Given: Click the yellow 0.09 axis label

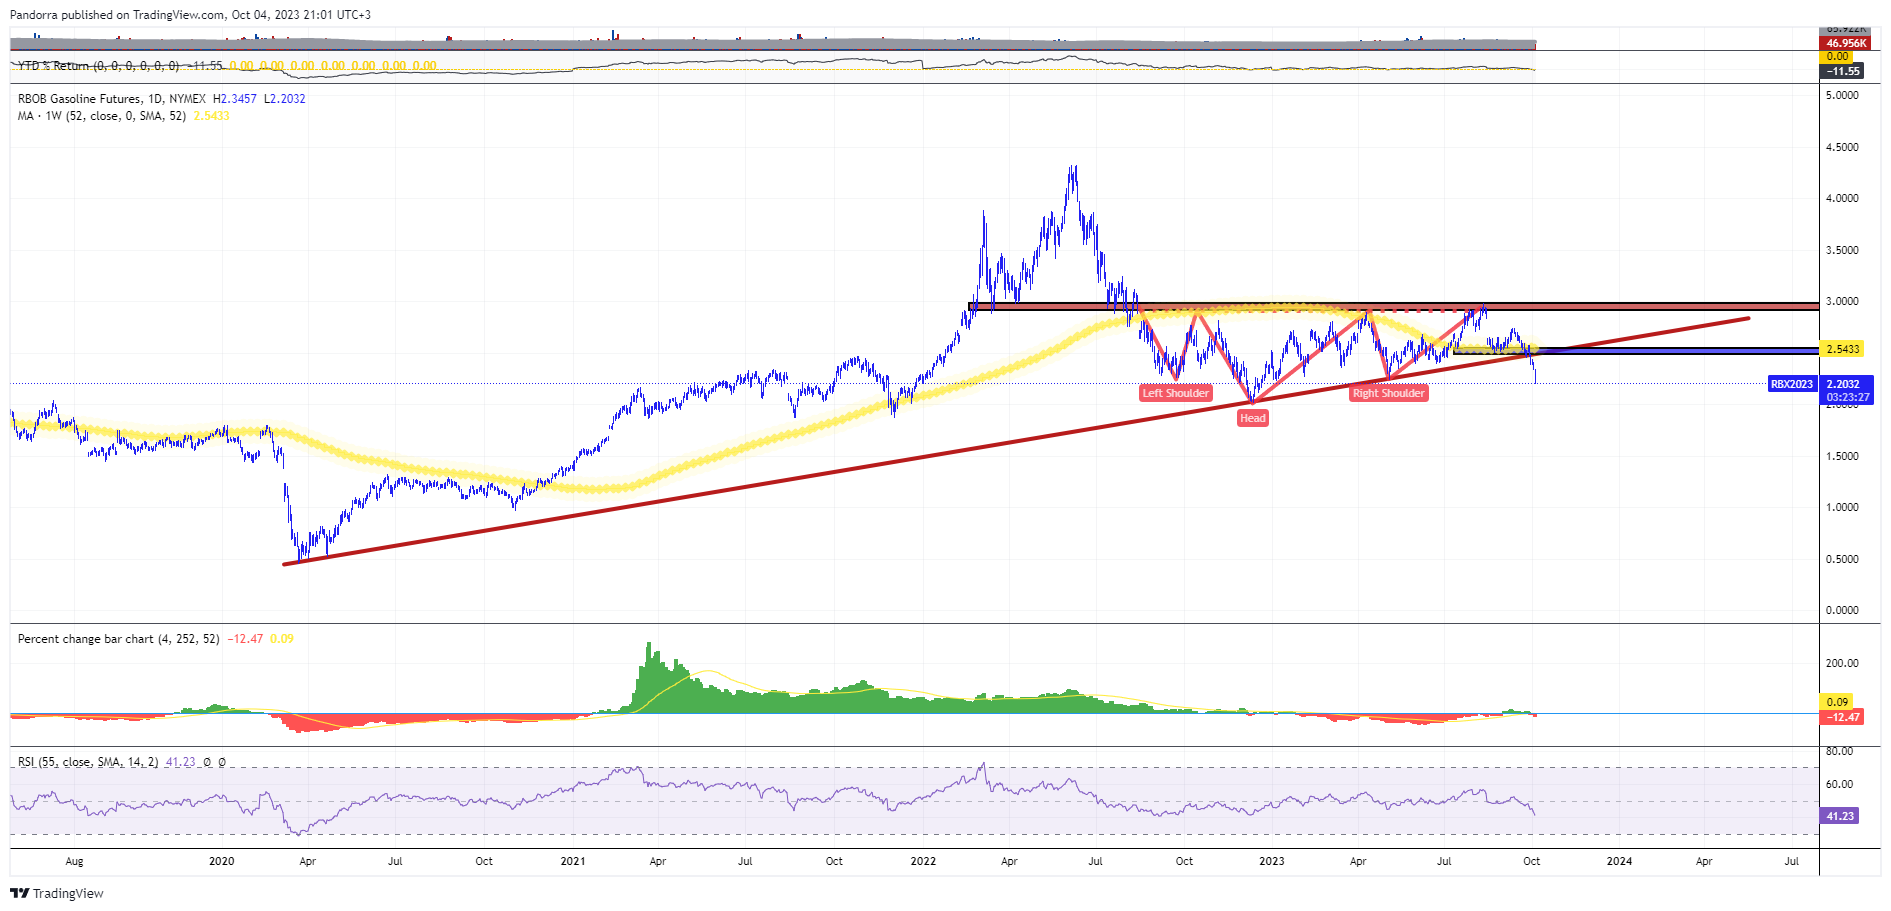Looking at the screenshot, I should 1838,702.
